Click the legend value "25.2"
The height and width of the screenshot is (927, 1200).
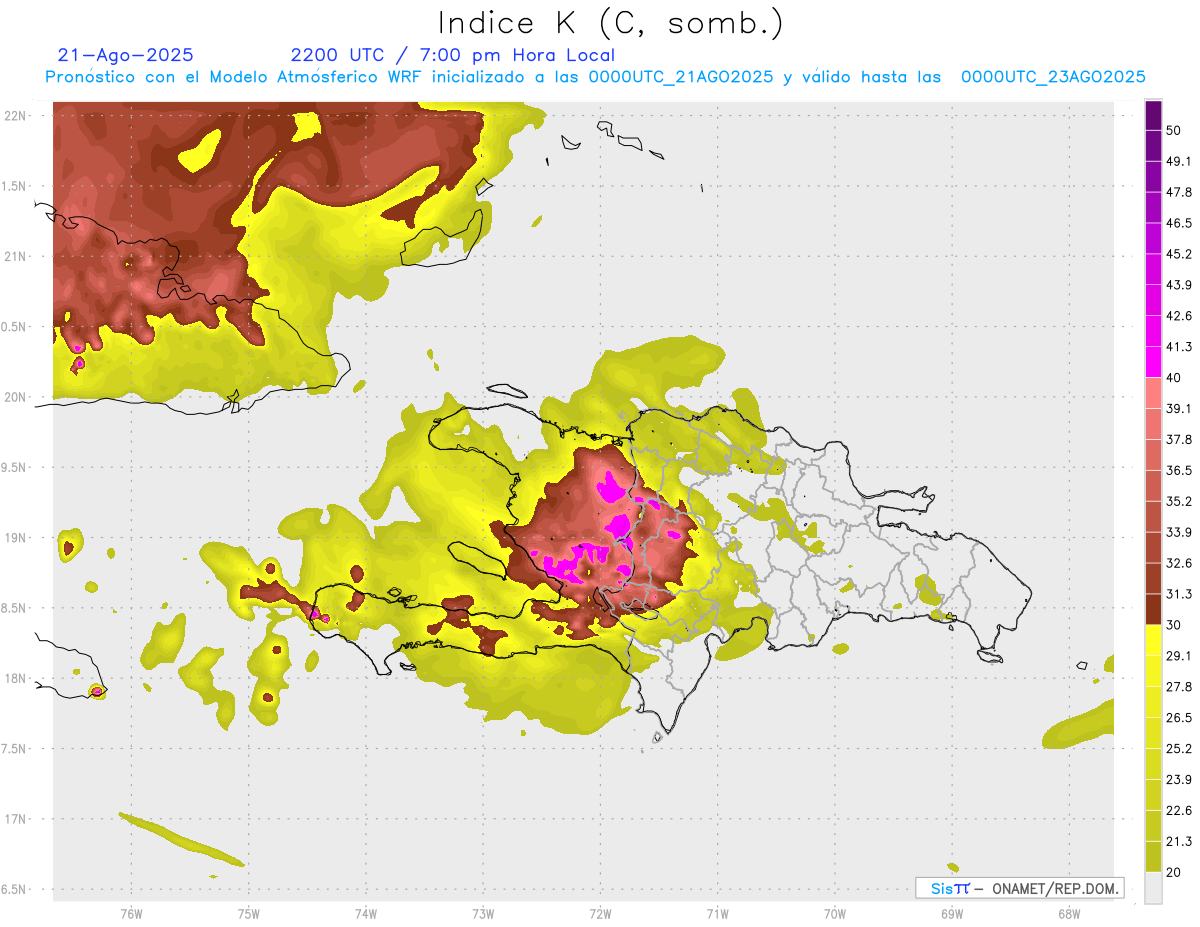pyautogui.click(x=1179, y=748)
